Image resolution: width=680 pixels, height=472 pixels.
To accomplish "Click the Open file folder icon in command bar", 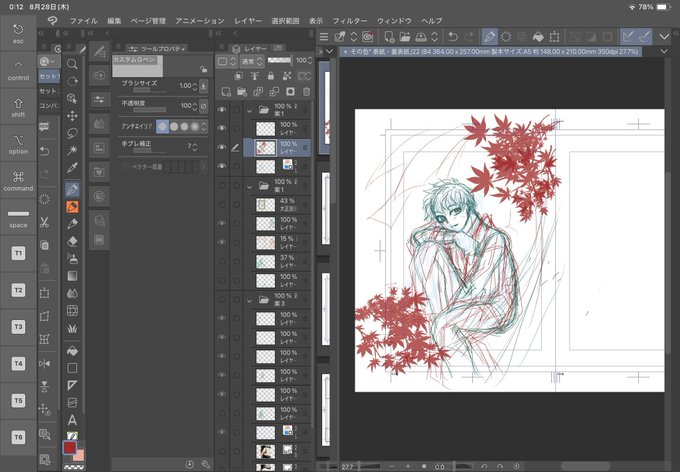I will pos(405,37).
